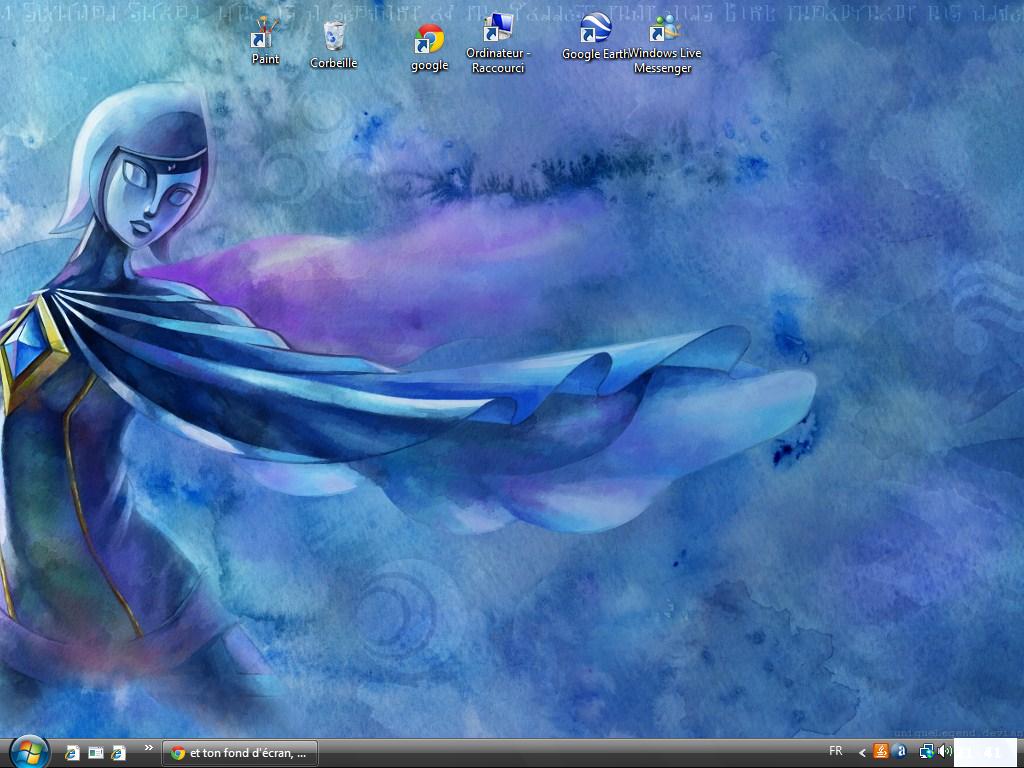
Task: Open the volume speaker tray icon
Action: point(944,752)
